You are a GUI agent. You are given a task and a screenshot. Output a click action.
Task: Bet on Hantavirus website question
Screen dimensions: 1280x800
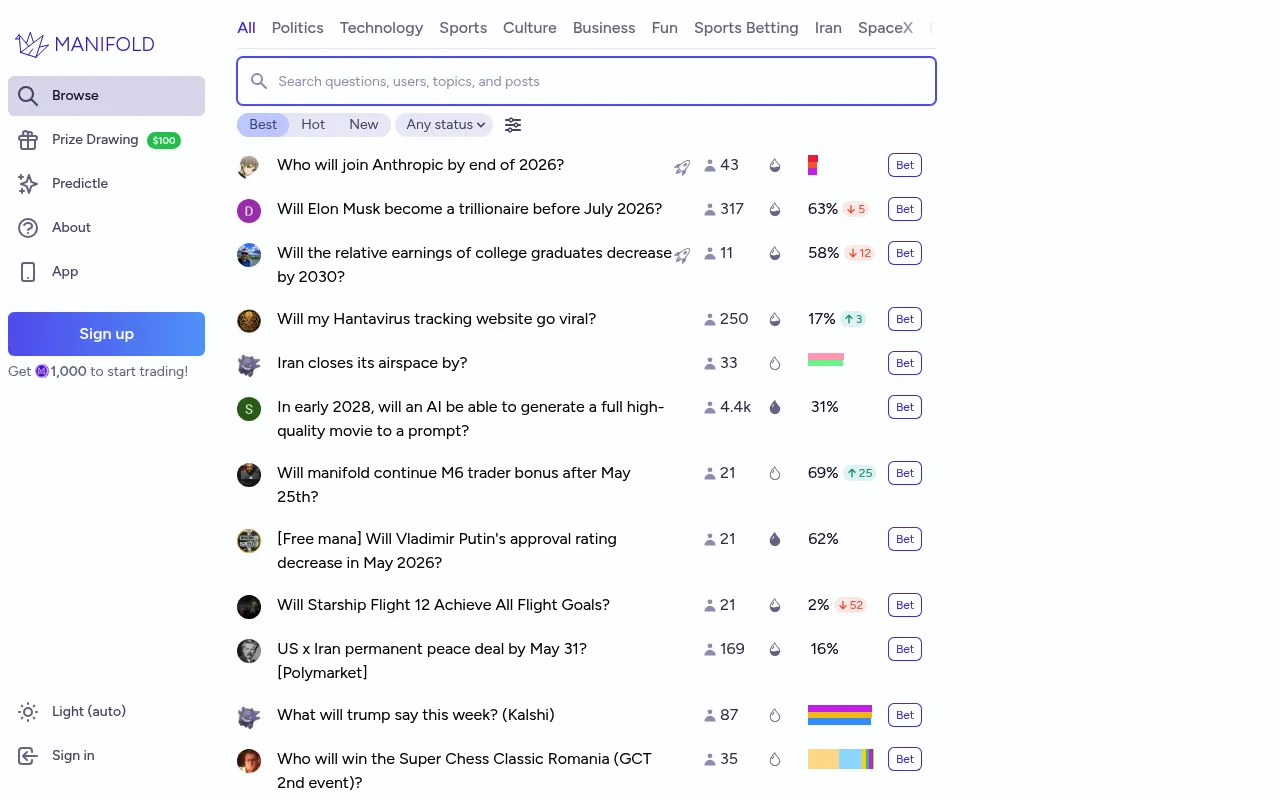(905, 319)
